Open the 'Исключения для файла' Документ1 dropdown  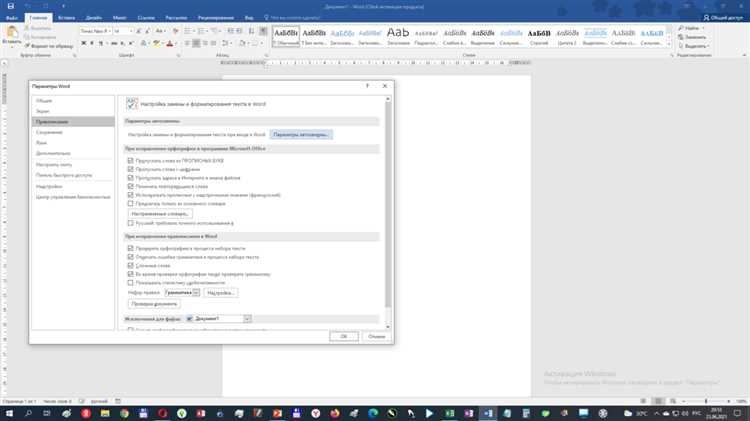click(x=247, y=319)
